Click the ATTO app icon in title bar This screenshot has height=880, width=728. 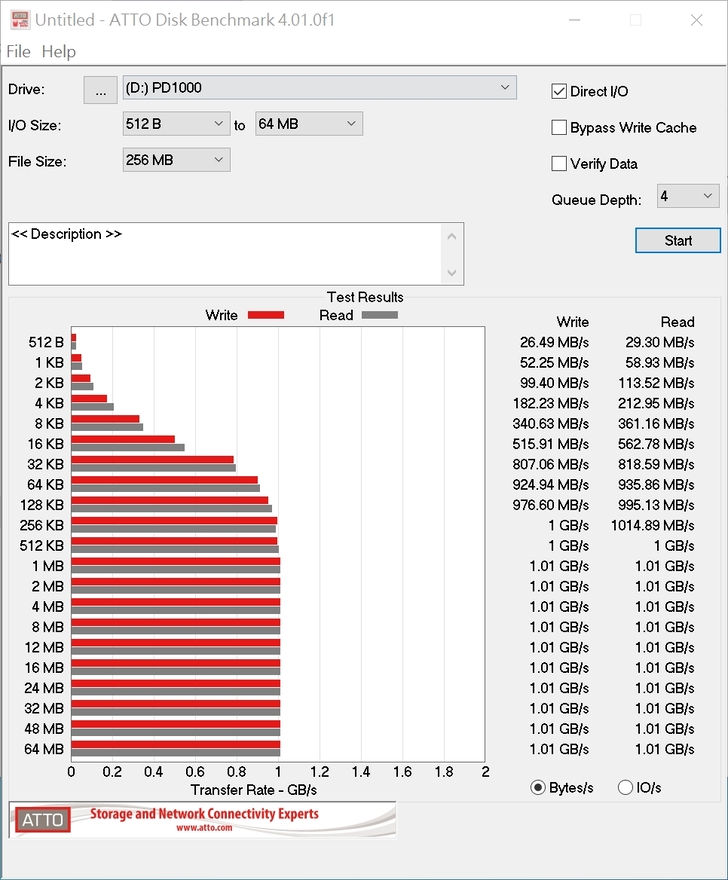click(x=17, y=19)
